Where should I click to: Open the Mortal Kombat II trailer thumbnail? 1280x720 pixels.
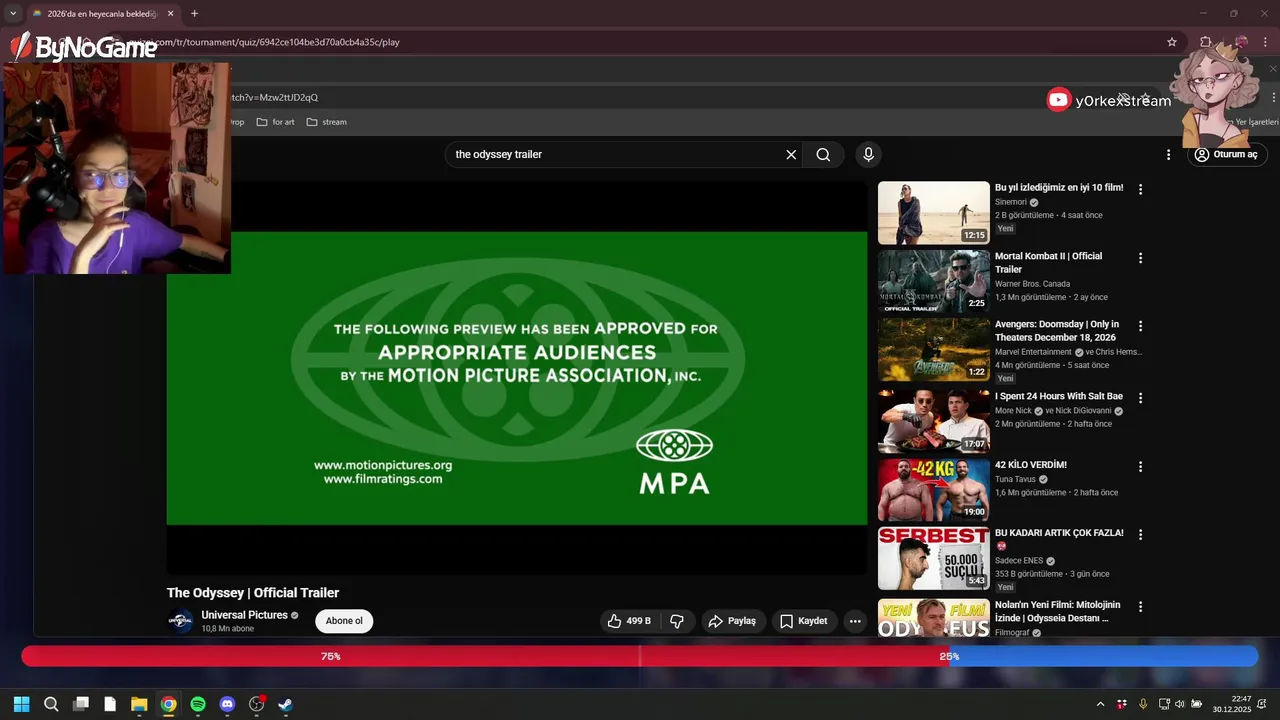click(x=934, y=281)
